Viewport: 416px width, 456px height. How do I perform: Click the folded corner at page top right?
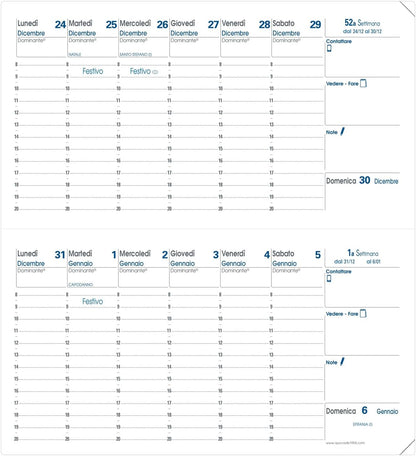[x=407, y=8]
